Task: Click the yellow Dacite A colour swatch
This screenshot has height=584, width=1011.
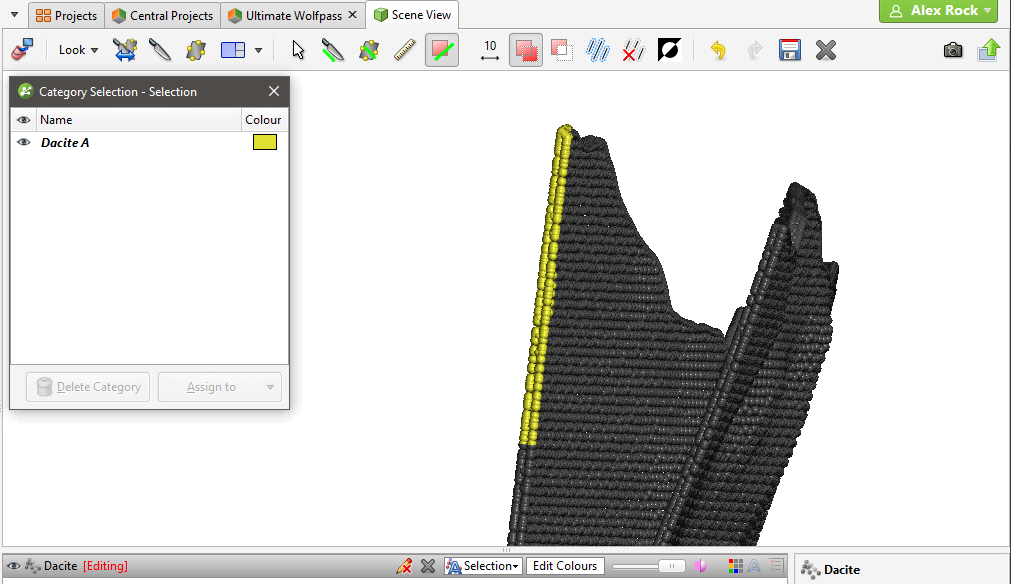Action: tap(264, 143)
